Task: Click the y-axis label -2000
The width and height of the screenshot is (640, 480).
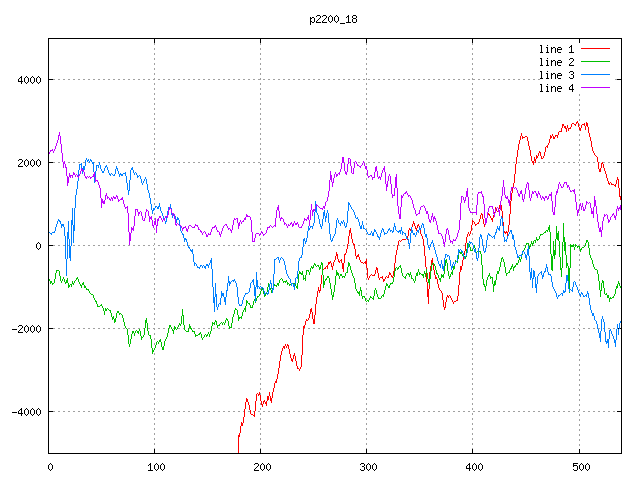Action: pyautogui.click(x=27, y=329)
